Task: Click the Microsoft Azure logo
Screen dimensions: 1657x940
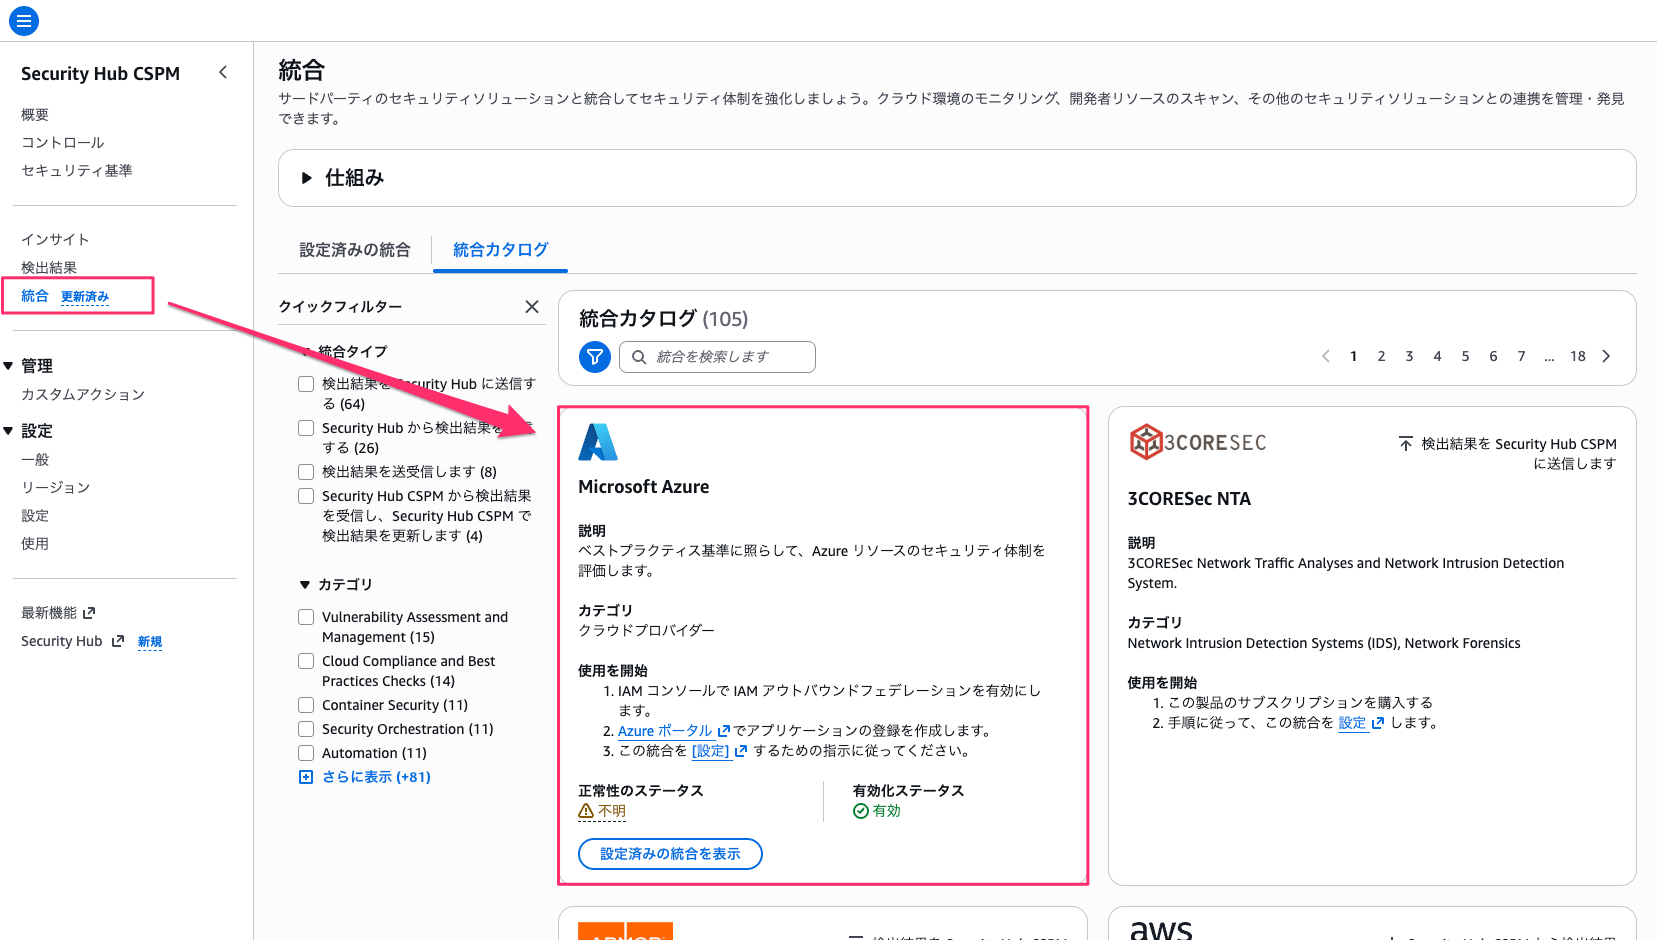Action: pyautogui.click(x=598, y=442)
